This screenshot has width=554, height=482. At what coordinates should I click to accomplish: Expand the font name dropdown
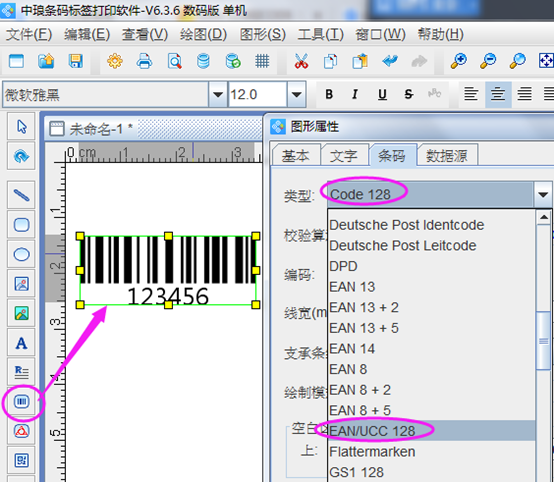[x=218, y=94]
